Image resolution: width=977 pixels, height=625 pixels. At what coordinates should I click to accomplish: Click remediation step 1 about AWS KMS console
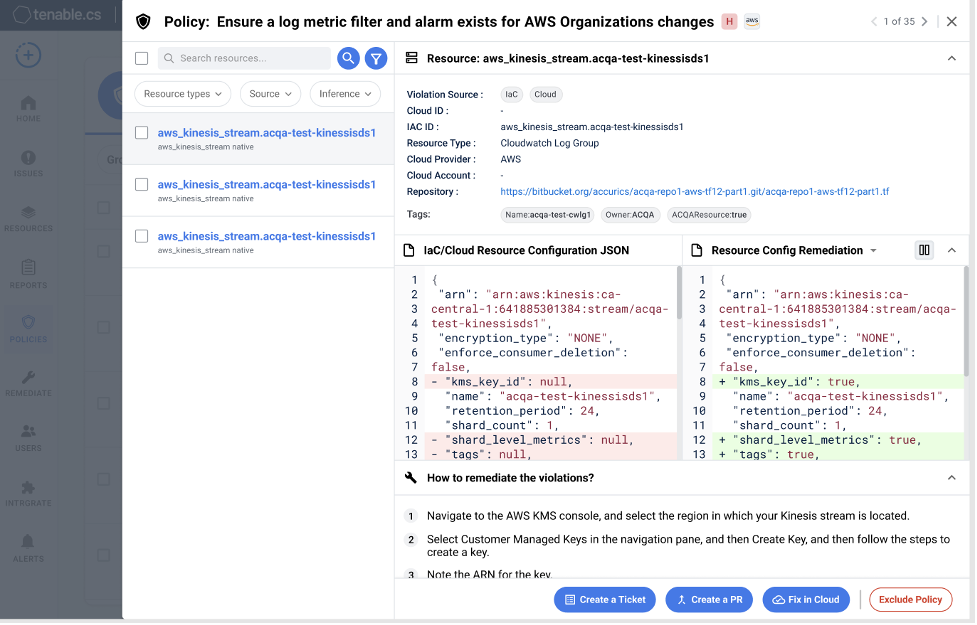click(668, 517)
